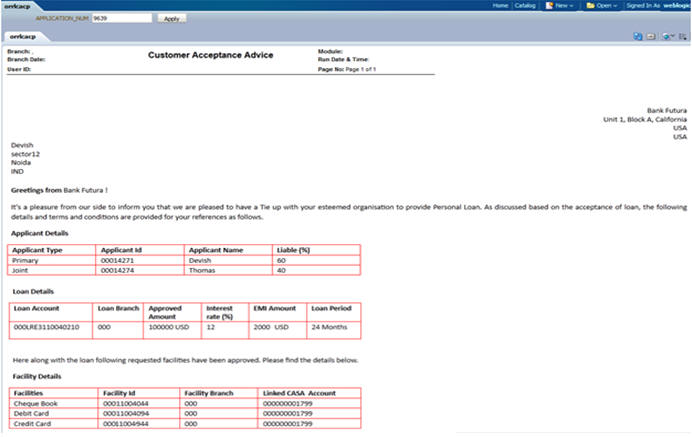This screenshot has height=437, width=692.
Task: Click the Home link in top bar
Action: click(x=500, y=6)
